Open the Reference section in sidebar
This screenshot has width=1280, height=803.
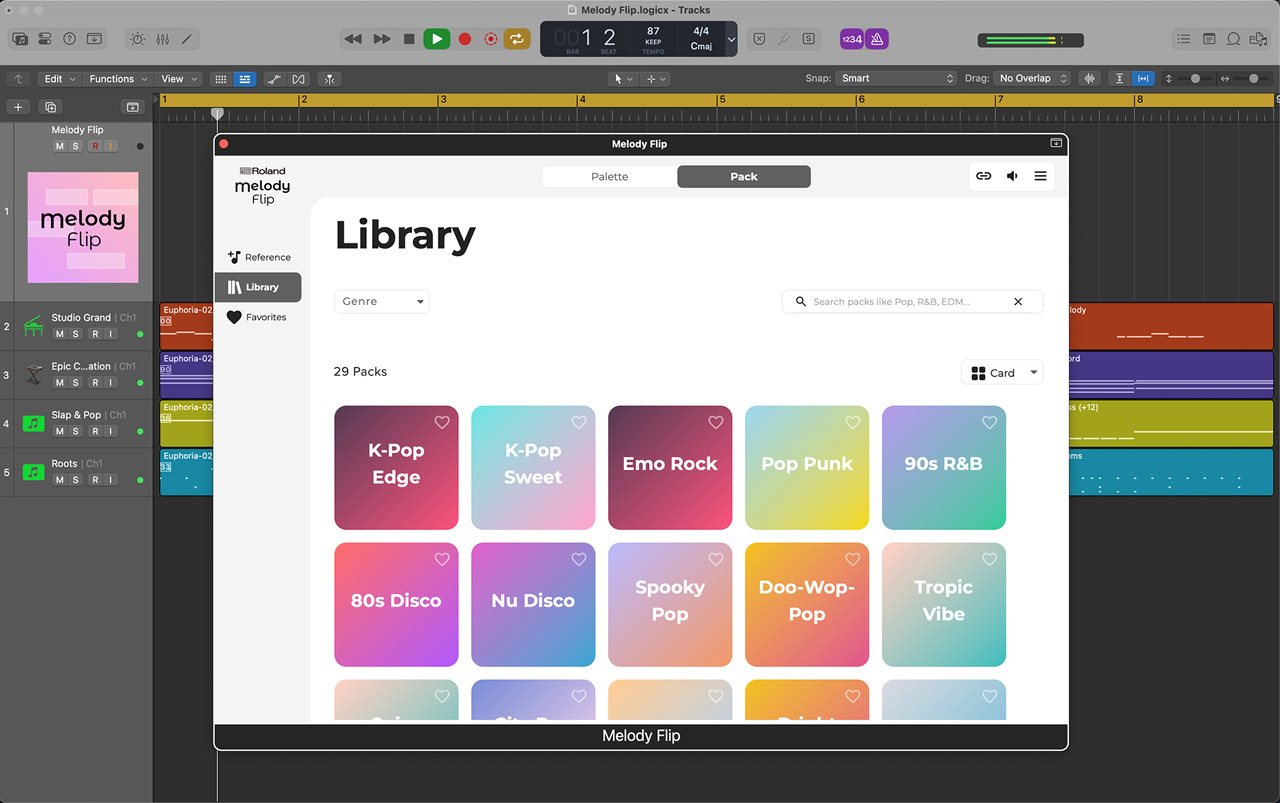pyautogui.click(x=258, y=257)
